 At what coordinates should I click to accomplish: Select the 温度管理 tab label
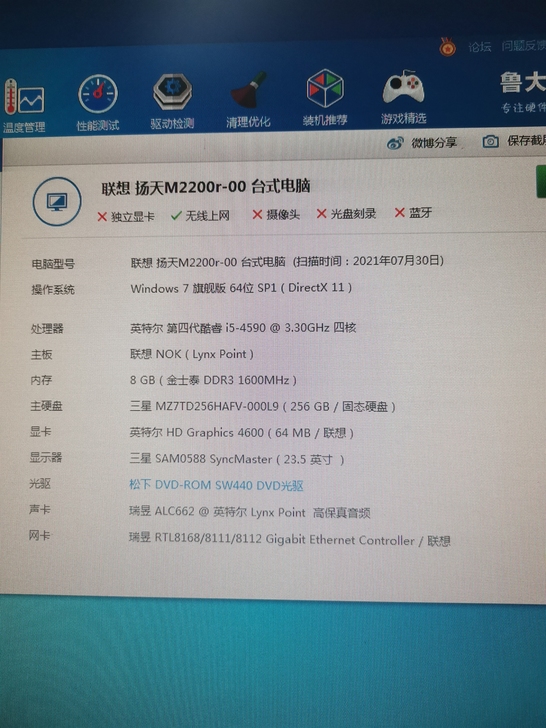point(24,127)
